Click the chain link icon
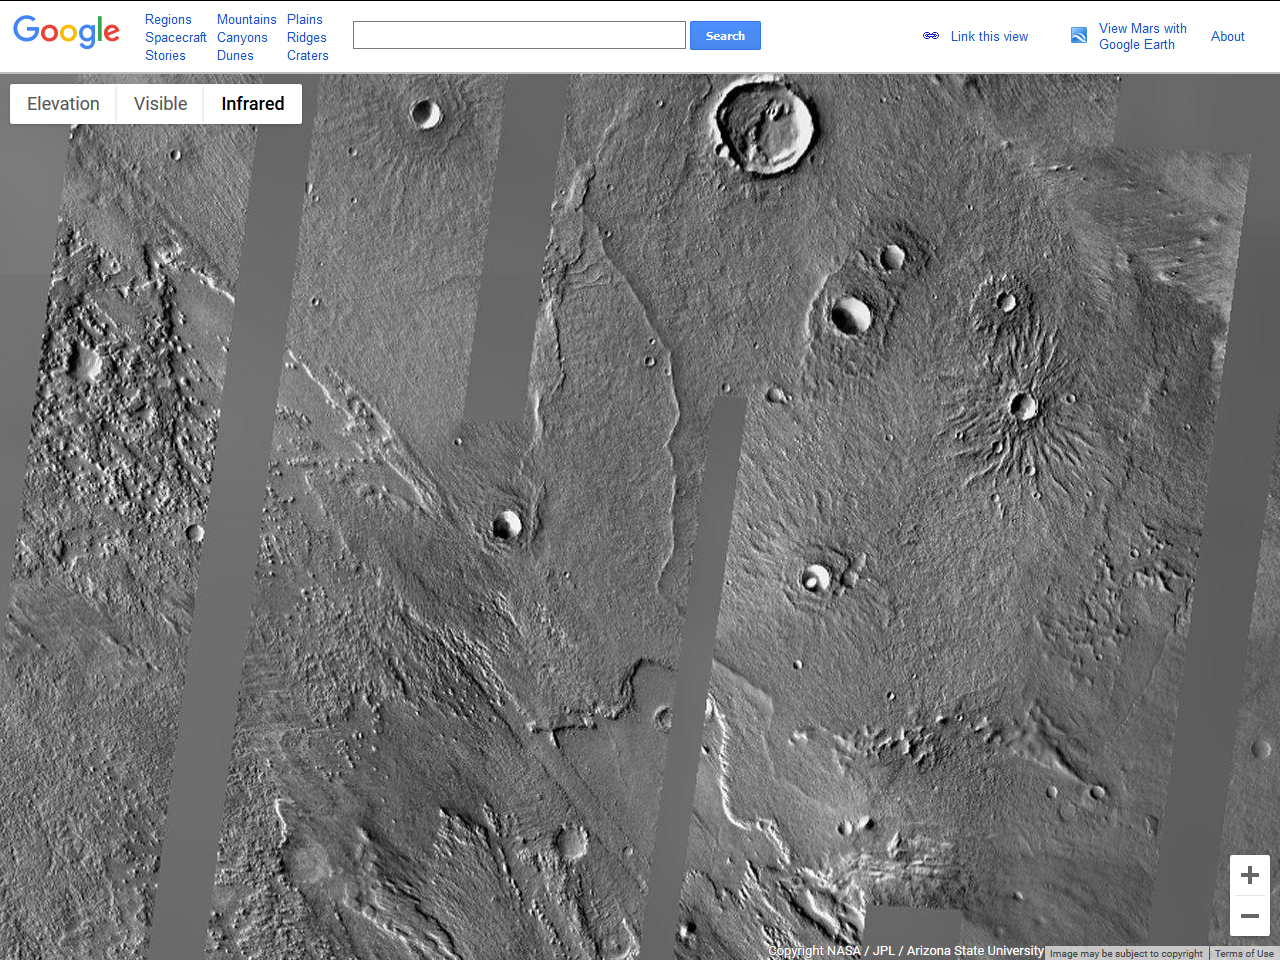This screenshot has height=960, width=1280. [931, 36]
